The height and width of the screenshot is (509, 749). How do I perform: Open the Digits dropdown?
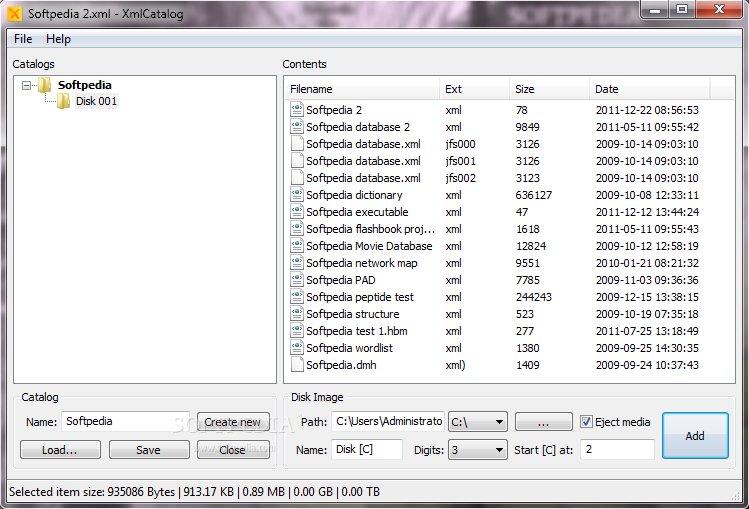point(478,450)
